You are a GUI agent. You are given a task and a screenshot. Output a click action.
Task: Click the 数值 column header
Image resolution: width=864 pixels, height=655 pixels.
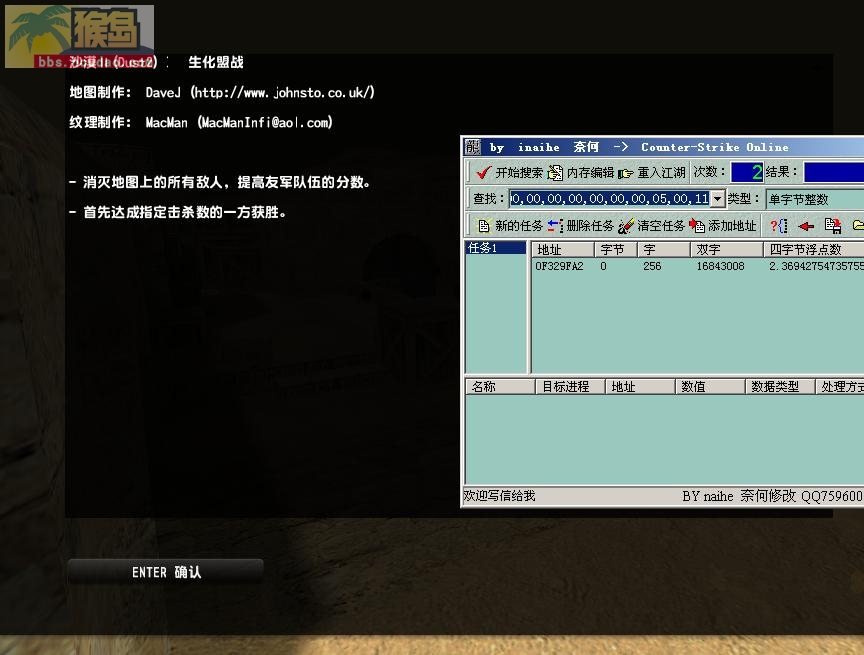[710, 387]
